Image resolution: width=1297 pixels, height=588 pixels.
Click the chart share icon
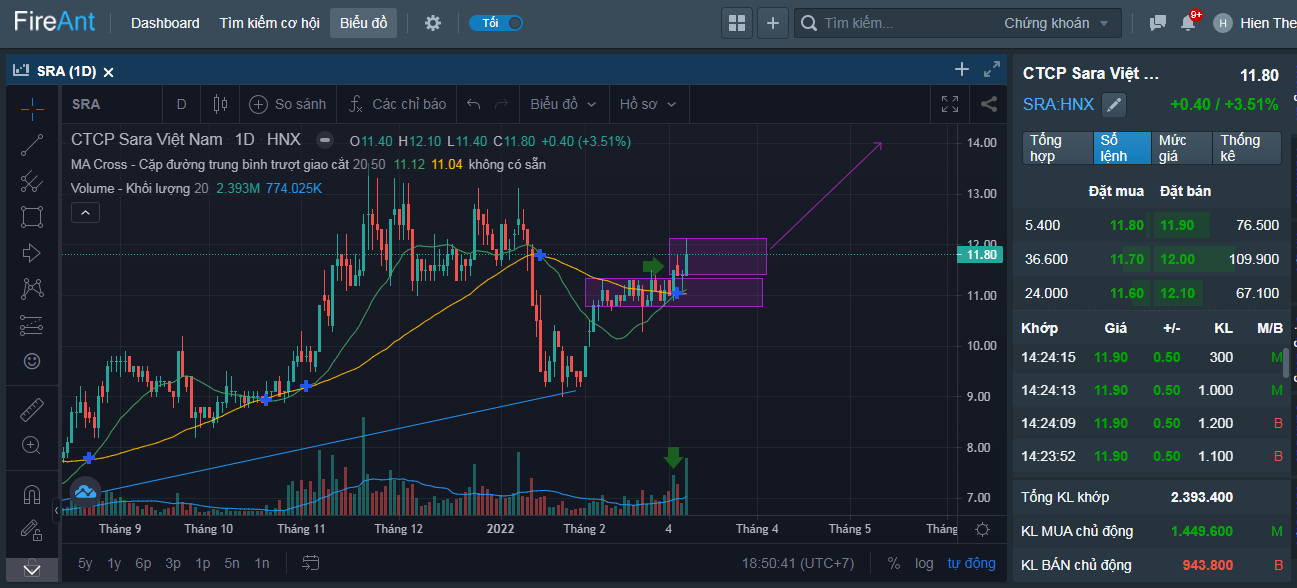[988, 104]
